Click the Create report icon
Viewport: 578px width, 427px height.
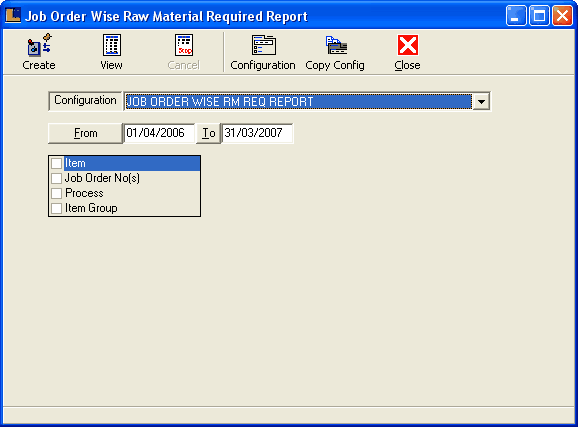39,45
